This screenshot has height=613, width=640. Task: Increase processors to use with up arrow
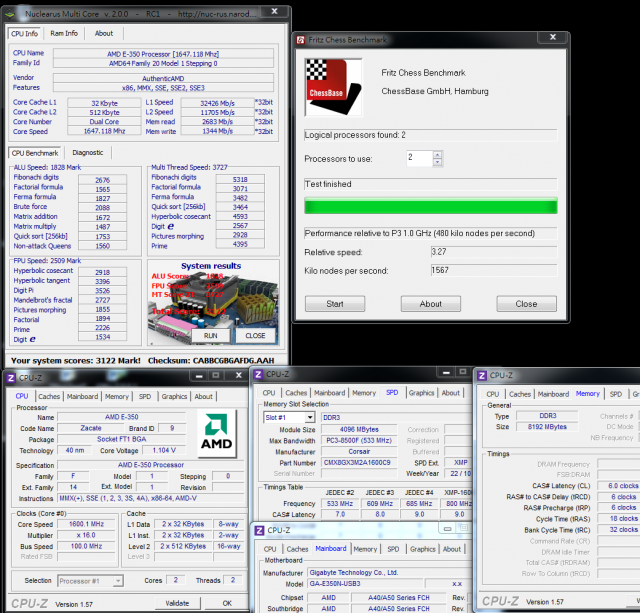(438, 155)
